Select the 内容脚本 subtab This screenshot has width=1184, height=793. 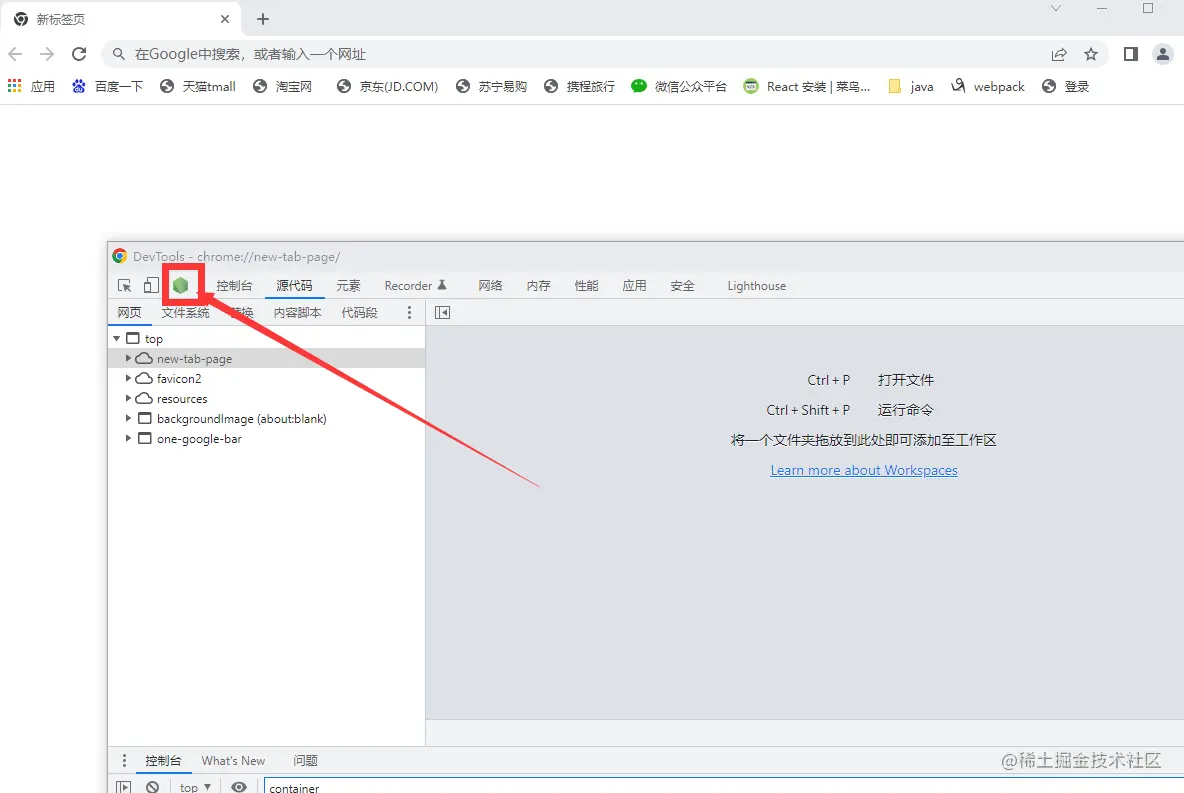(x=298, y=313)
